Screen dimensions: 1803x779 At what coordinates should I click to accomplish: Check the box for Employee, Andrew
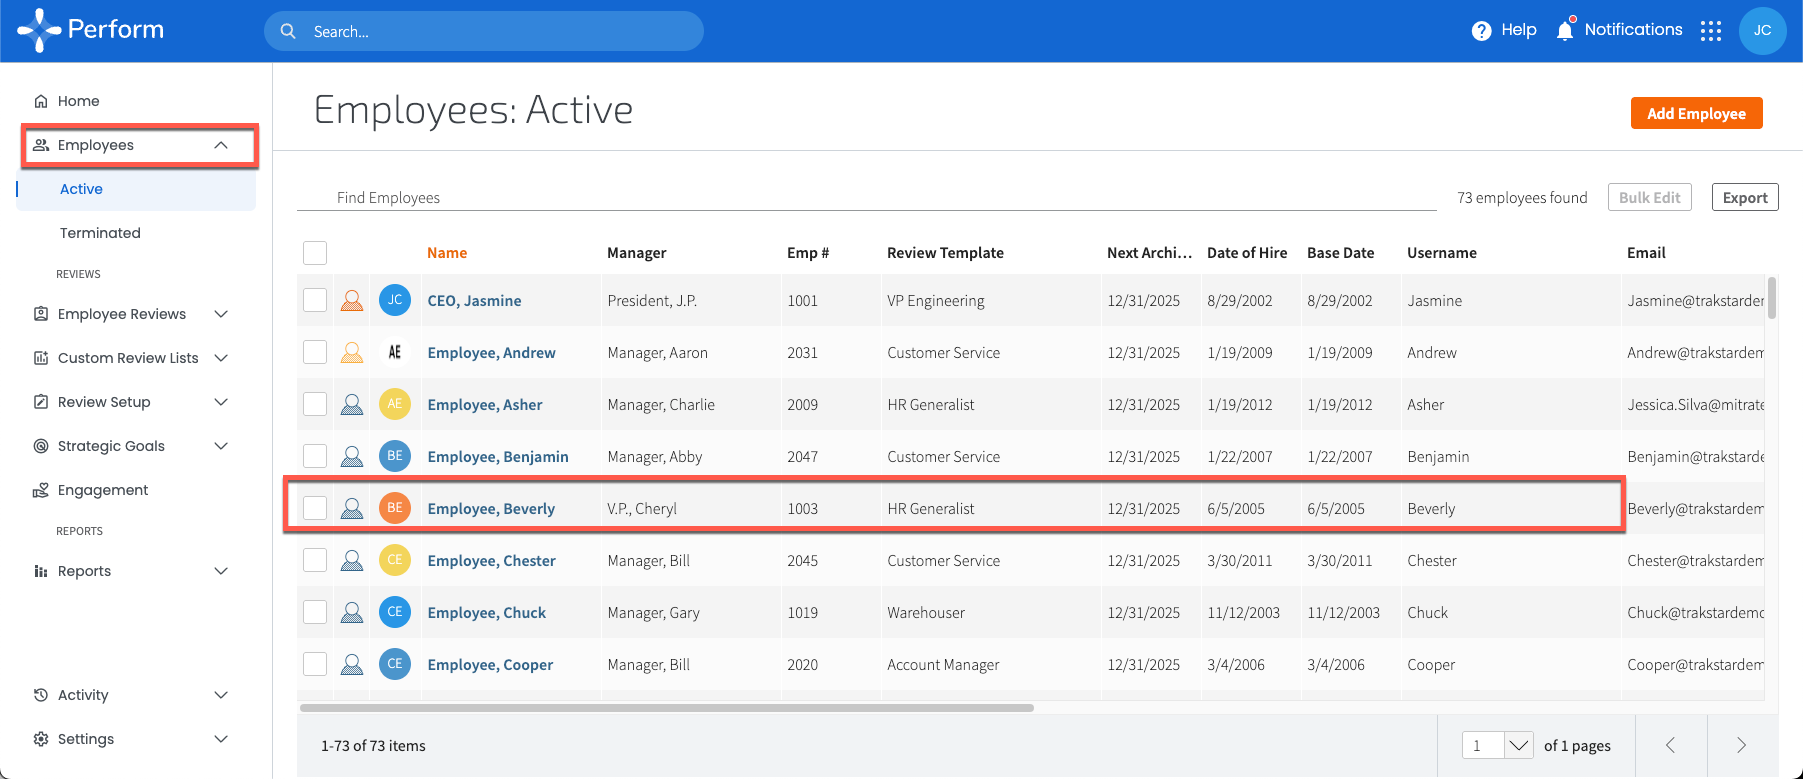[315, 353]
